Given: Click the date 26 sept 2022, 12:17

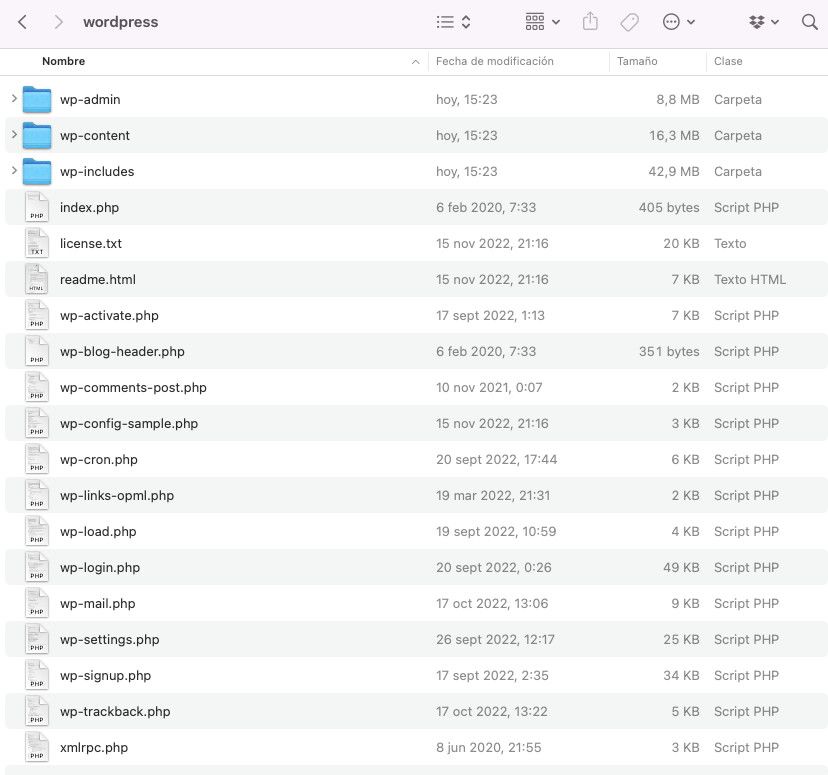Looking at the screenshot, I should point(495,640).
